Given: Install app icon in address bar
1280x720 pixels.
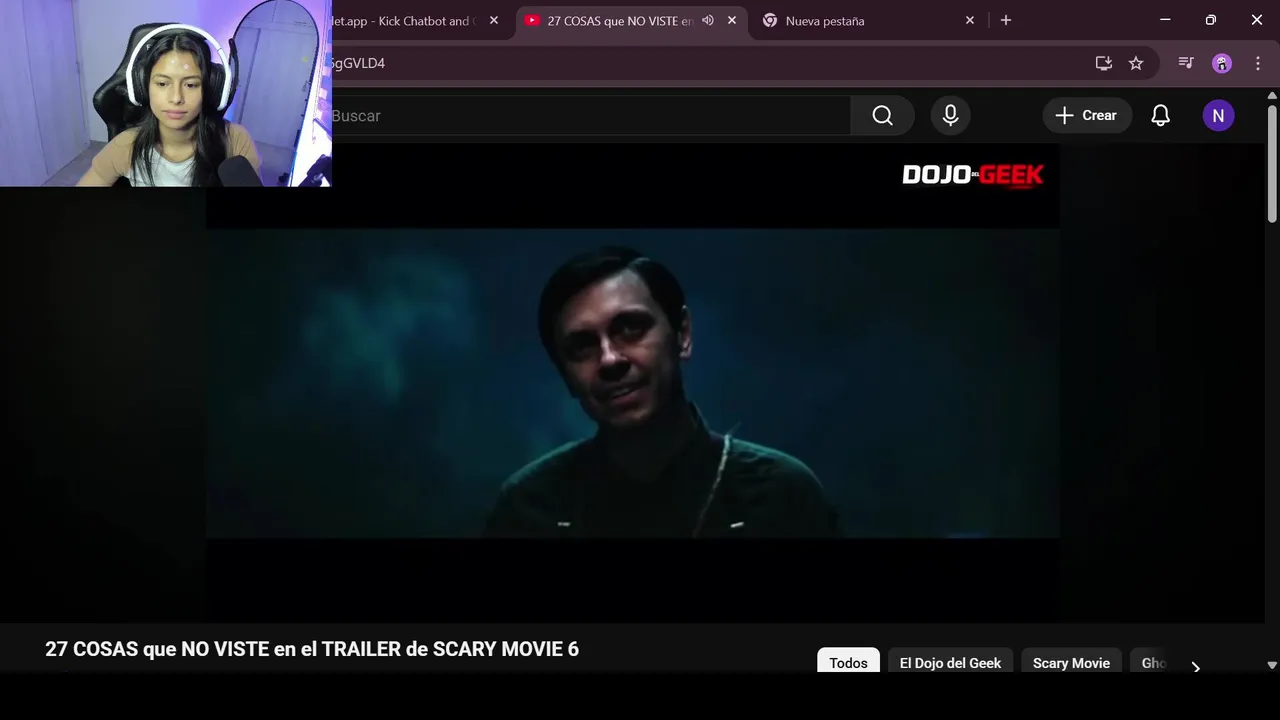Looking at the screenshot, I should [1104, 63].
